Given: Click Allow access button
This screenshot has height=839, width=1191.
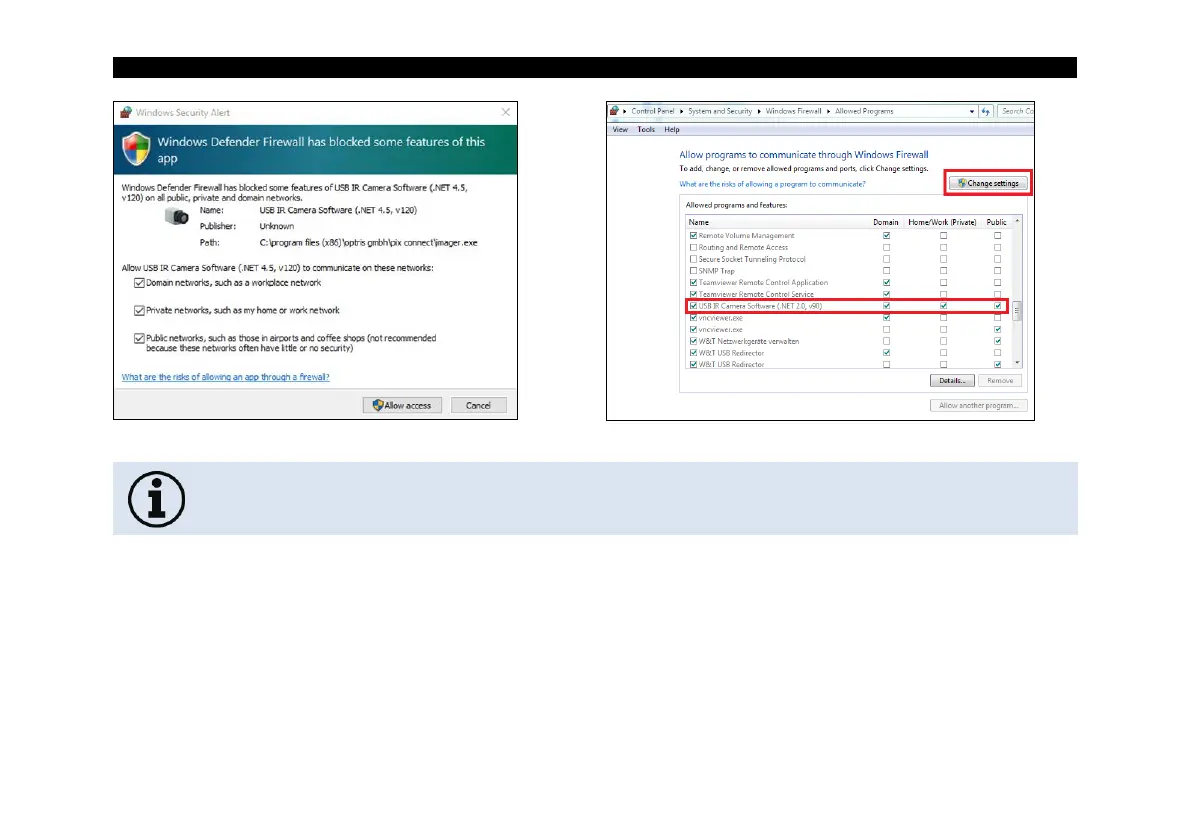Looking at the screenshot, I should 403,405.
